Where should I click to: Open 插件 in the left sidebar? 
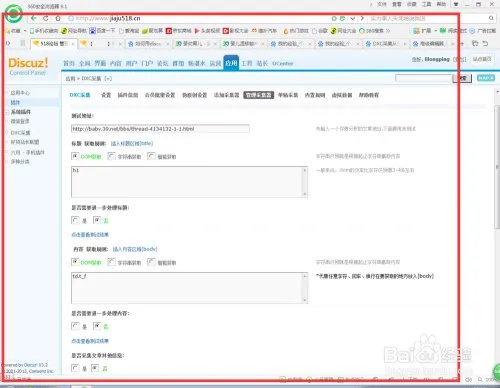point(15,102)
